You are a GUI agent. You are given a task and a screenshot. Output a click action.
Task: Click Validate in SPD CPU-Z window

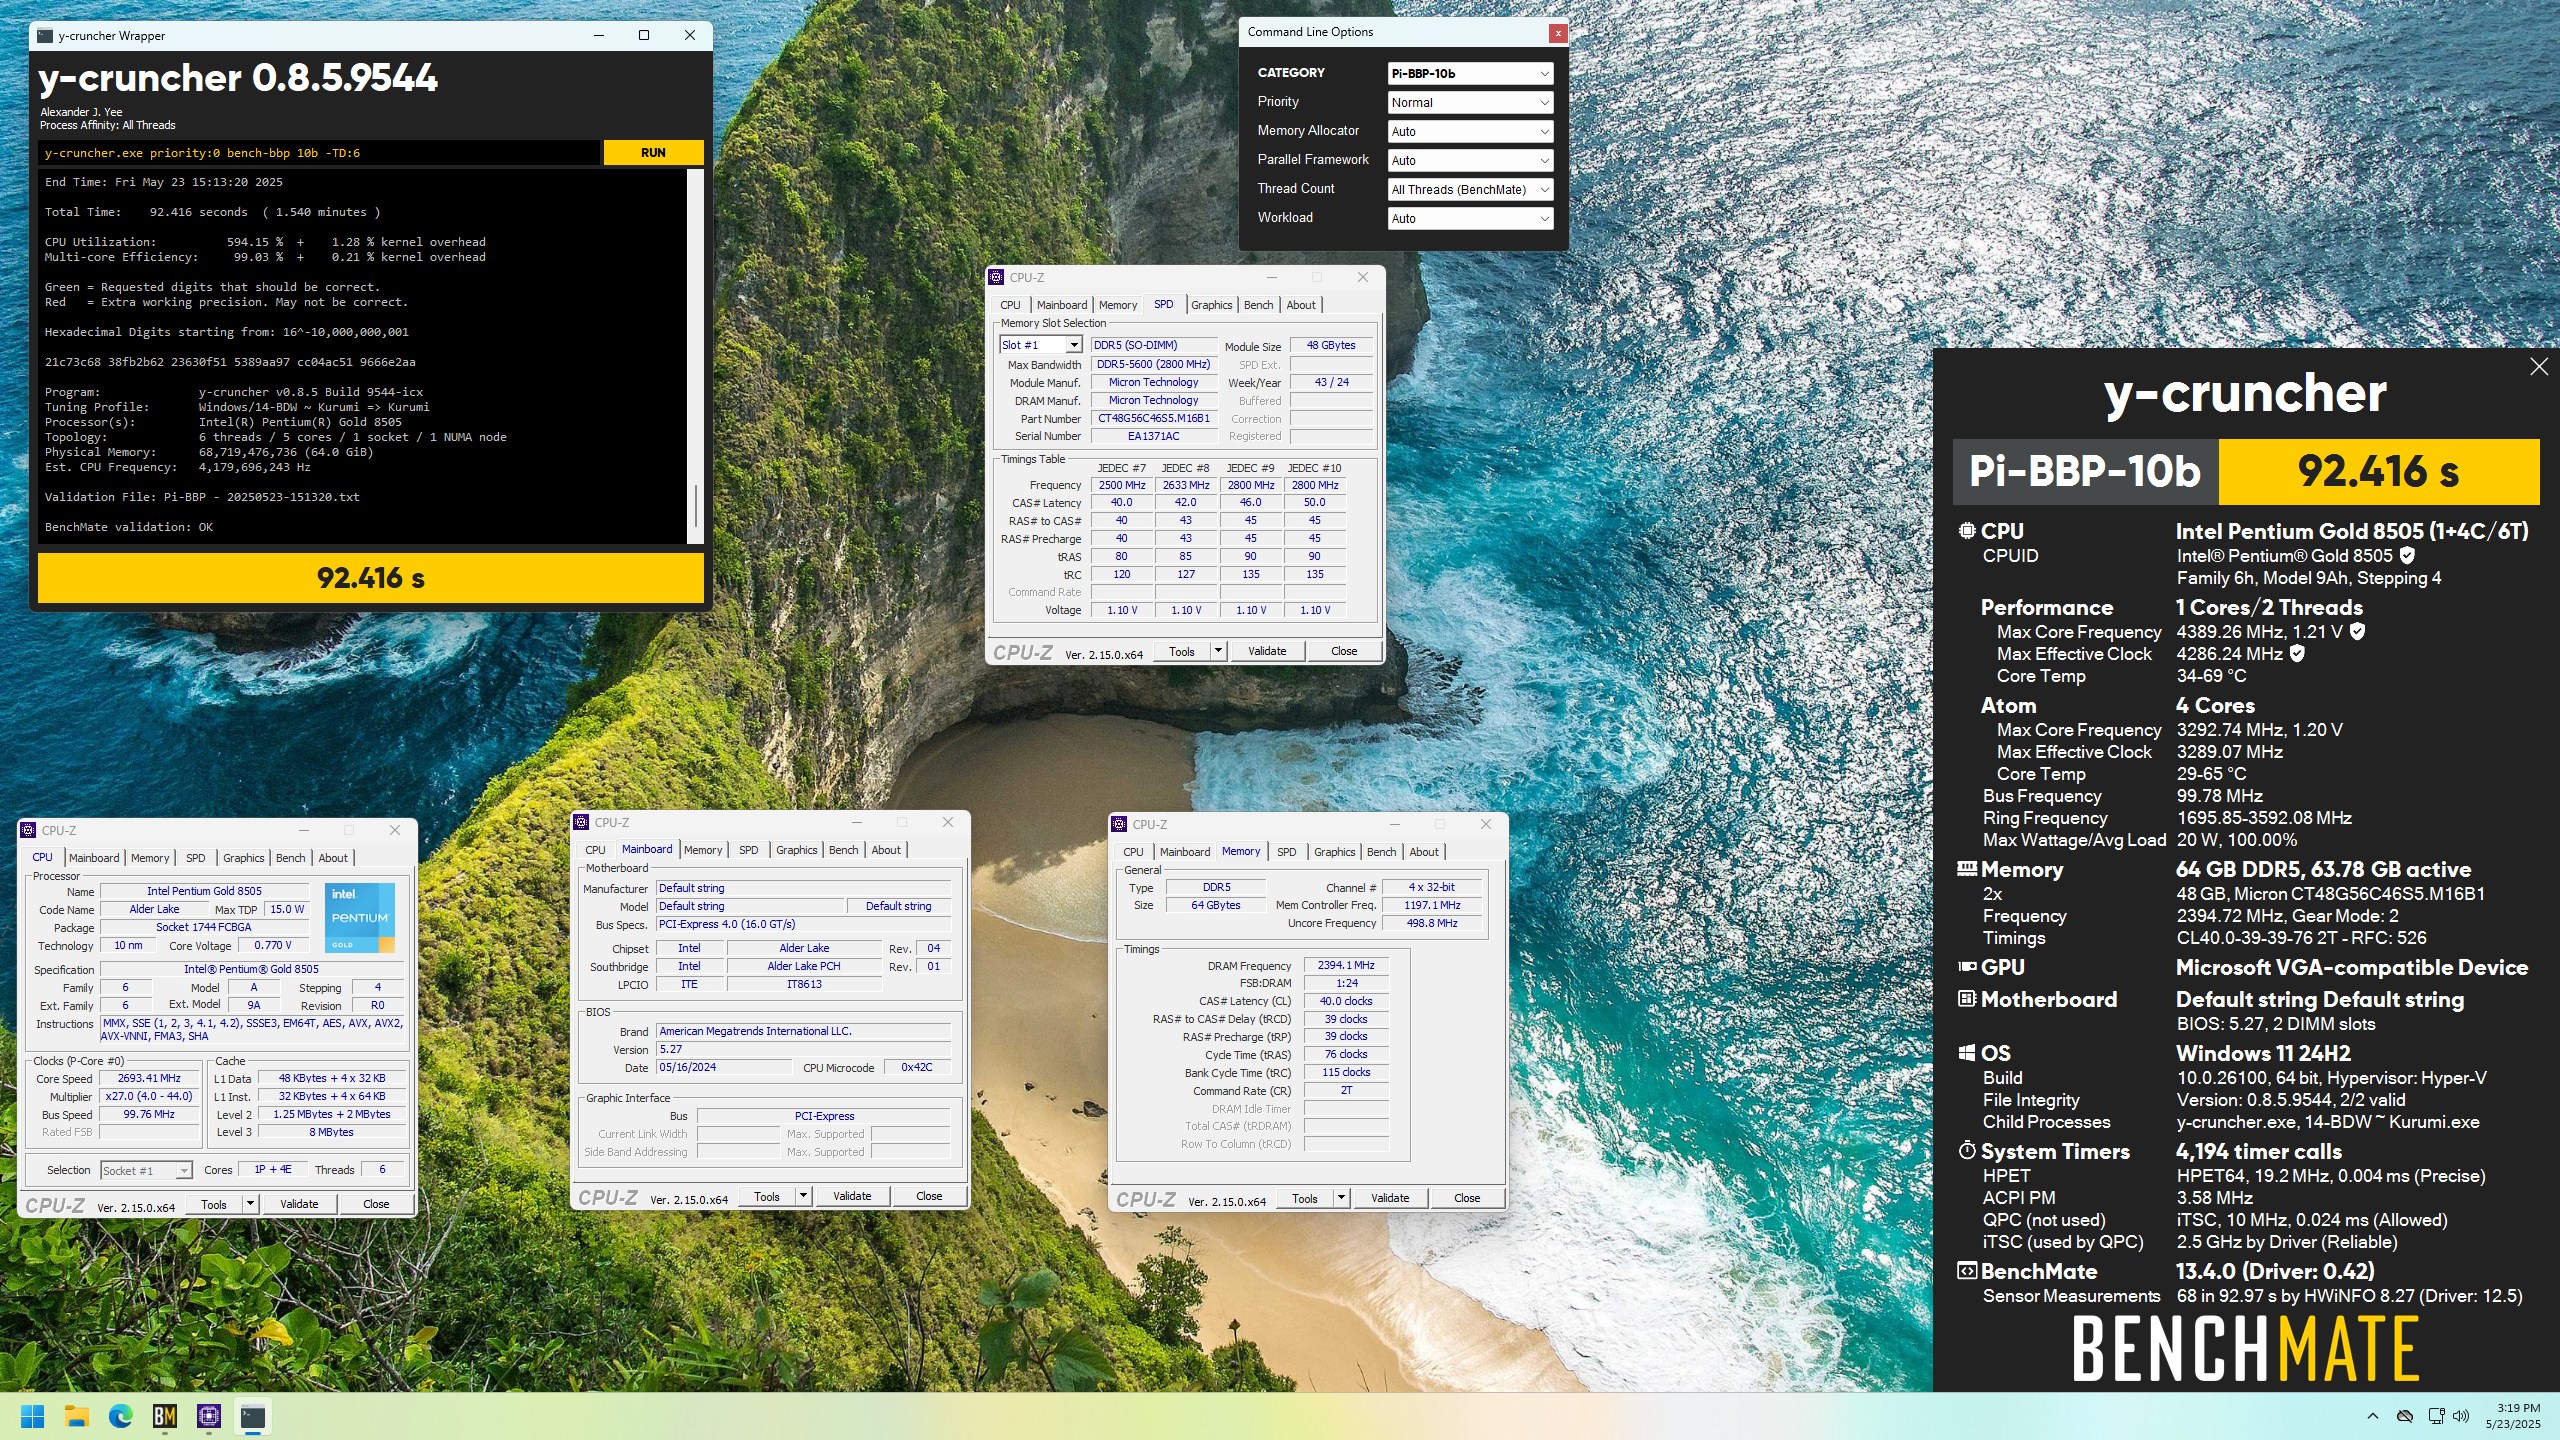tap(1267, 651)
